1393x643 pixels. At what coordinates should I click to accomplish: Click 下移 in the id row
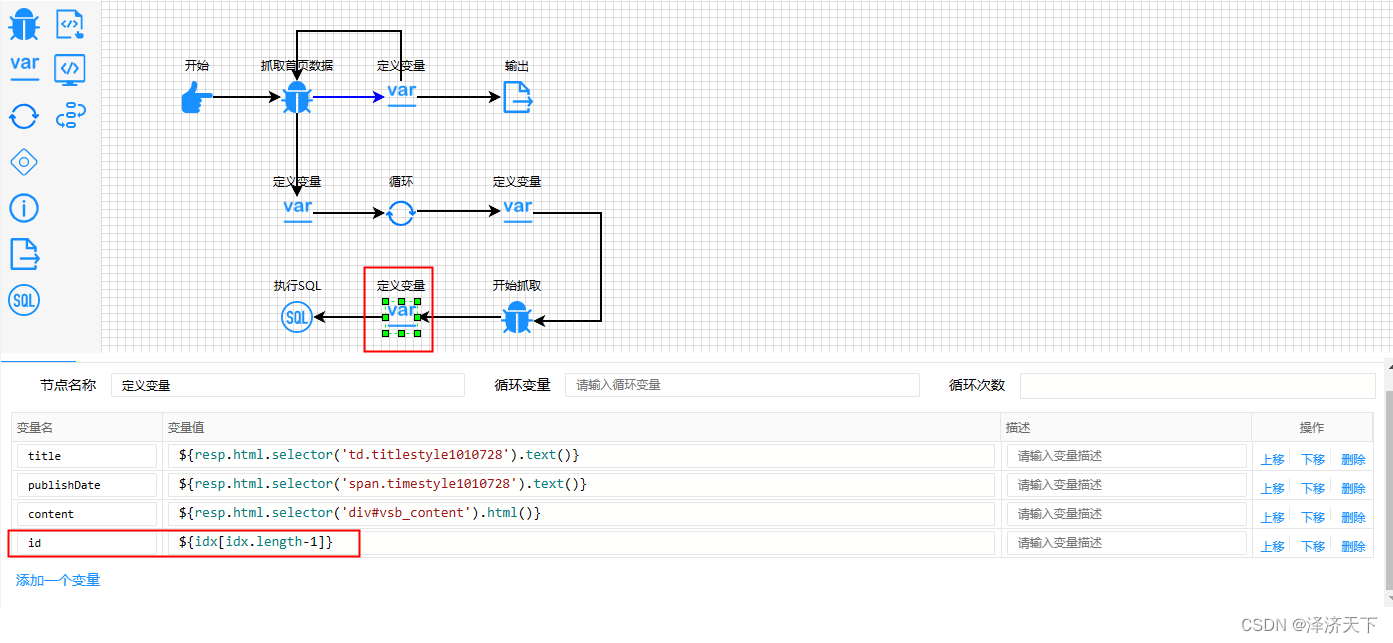[1313, 547]
